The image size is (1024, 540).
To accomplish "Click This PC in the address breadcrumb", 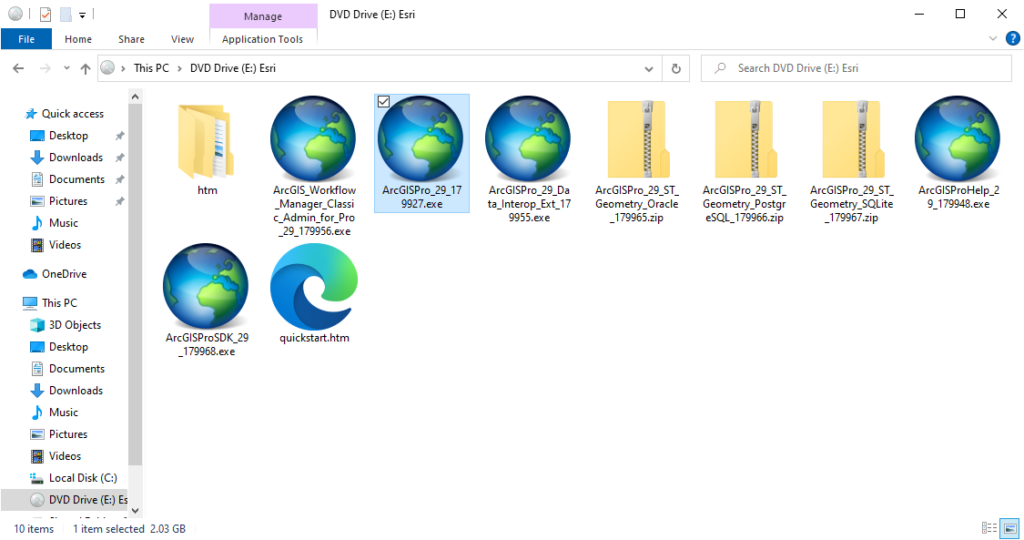I will (x=152, y=68).
